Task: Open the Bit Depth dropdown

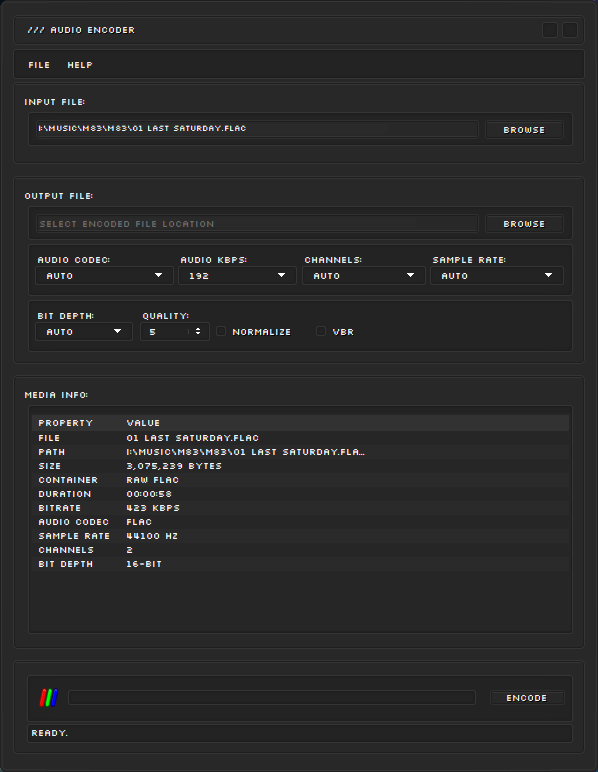Action: coord(84,332)
